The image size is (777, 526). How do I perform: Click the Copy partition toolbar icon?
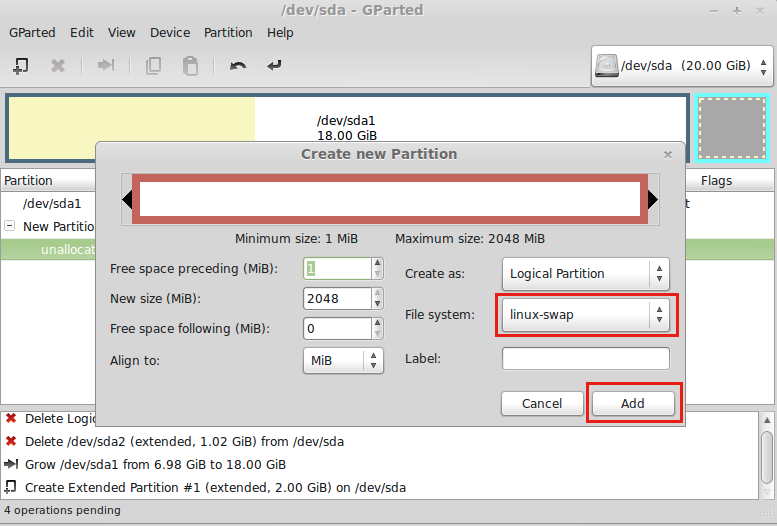[153, 66]
